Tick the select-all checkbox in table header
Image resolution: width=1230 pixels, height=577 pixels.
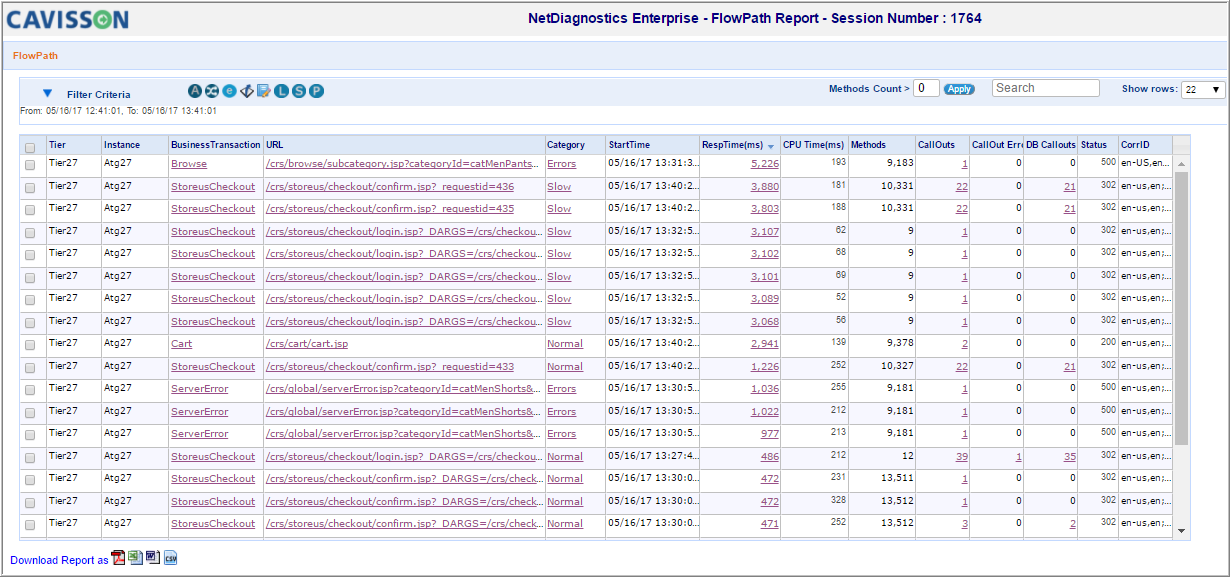(x=30, y=147)
